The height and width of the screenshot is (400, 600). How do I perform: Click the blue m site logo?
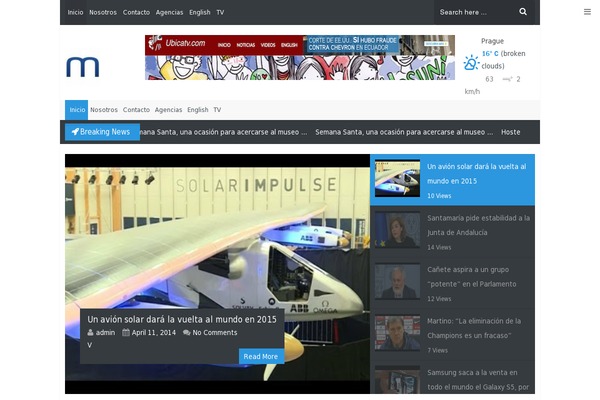[x=83, y=67]
